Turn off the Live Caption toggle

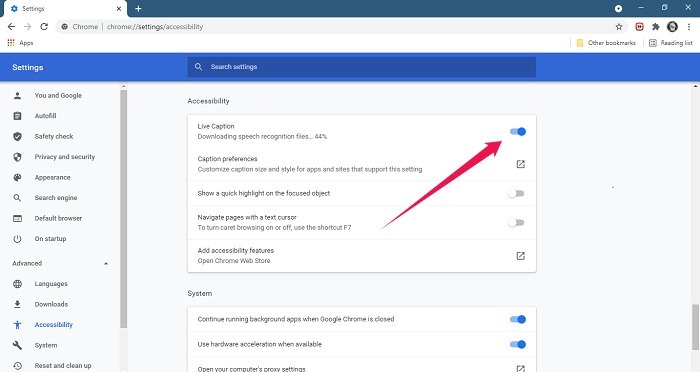click(518, 131)
